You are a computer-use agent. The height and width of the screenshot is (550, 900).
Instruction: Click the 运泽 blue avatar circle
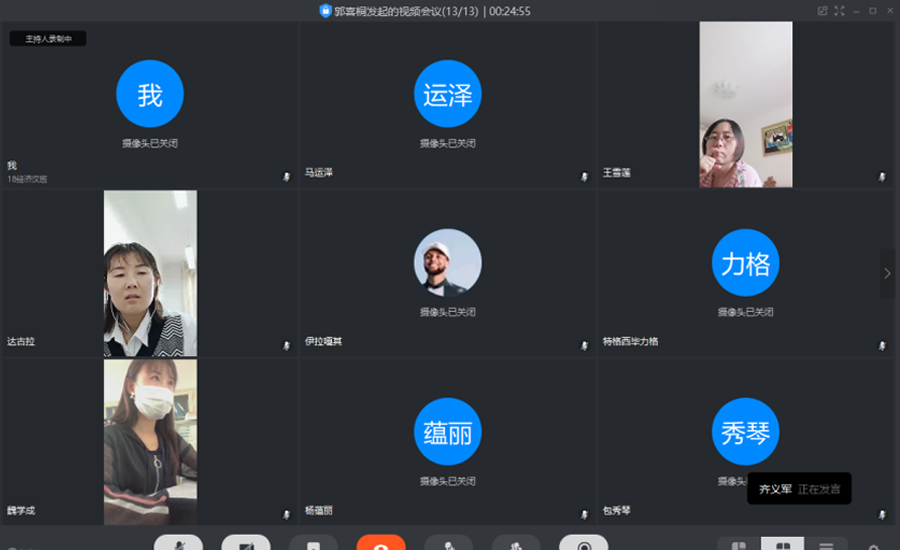tap(447, 94)
